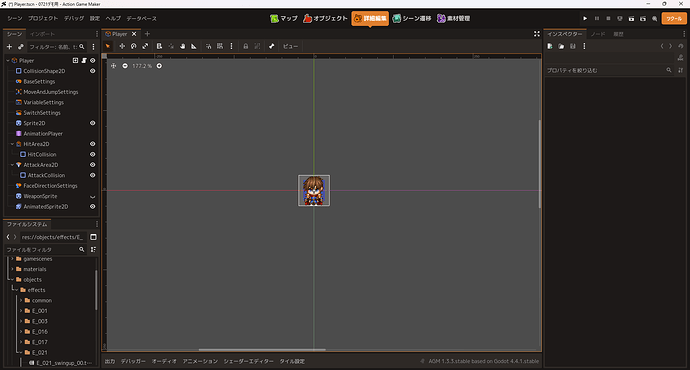Screen dimensions: 690x370
Task: Expand the E_001 folder
Action: click(21, 311)
